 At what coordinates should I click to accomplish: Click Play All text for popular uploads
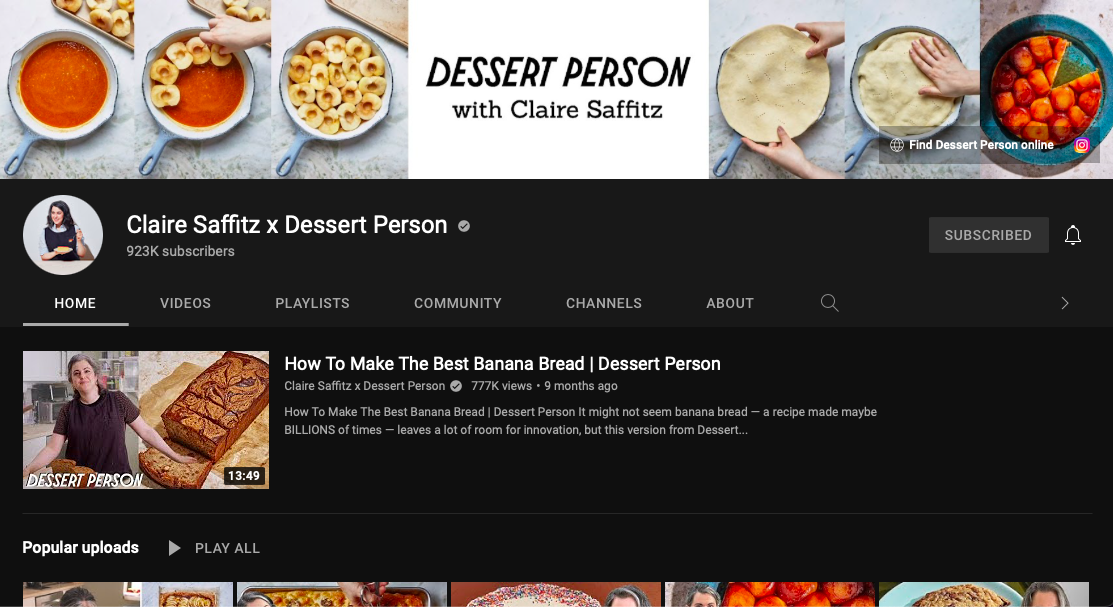tap(227, 548)
